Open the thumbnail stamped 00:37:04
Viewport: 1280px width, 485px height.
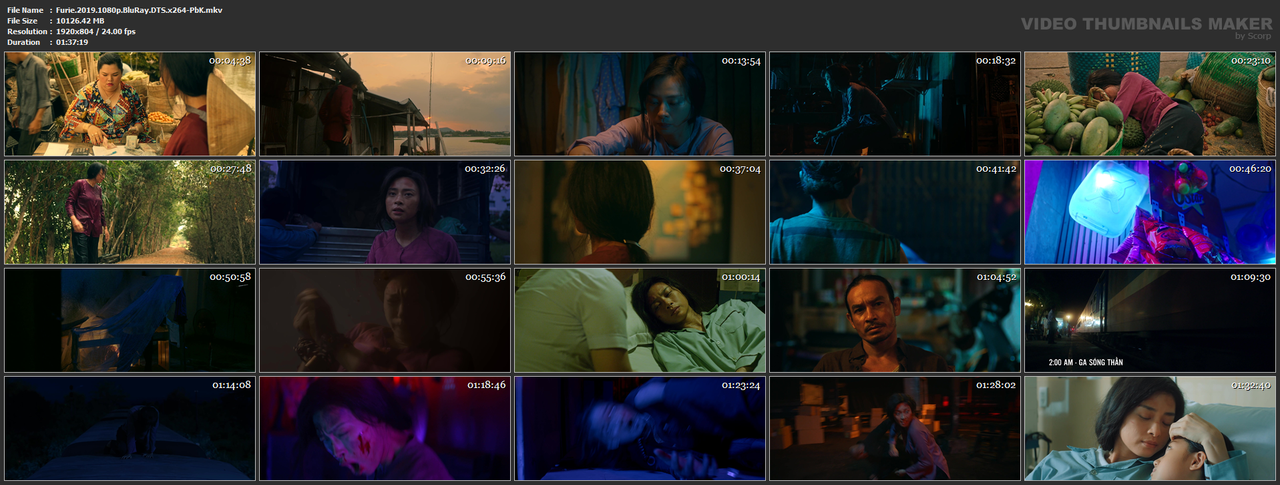640,212
